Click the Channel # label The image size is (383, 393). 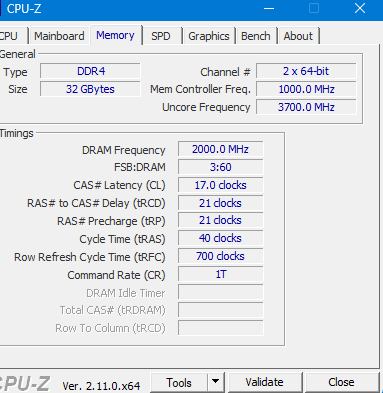point(225,72)
